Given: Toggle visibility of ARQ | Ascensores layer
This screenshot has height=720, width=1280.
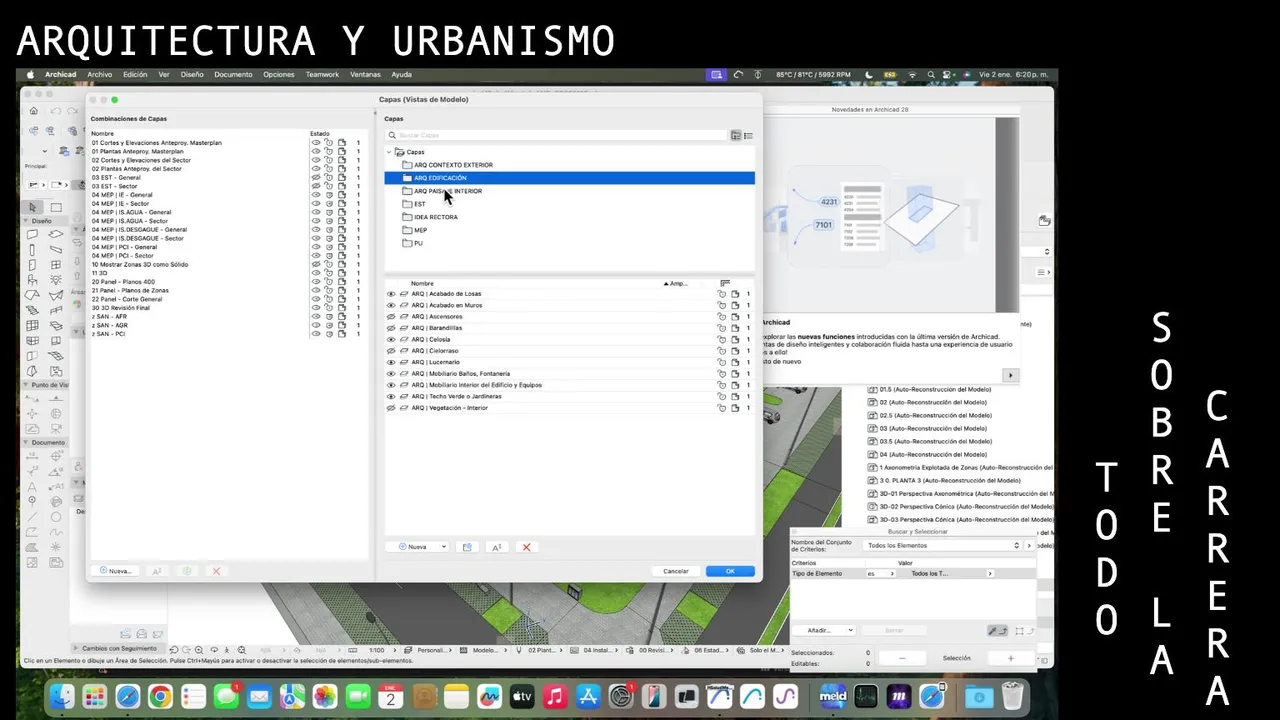Looking at the screenshot, I should (391, 317).
